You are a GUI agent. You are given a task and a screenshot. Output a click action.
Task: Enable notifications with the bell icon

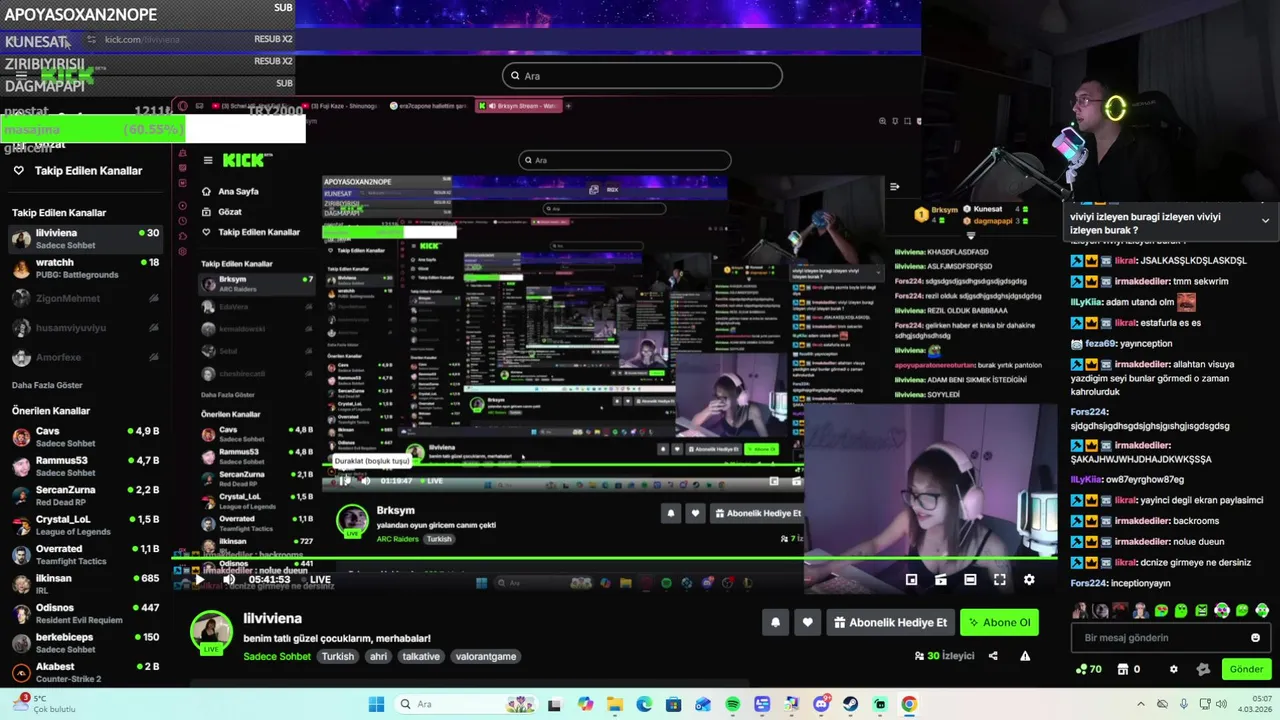pos(775,622)
